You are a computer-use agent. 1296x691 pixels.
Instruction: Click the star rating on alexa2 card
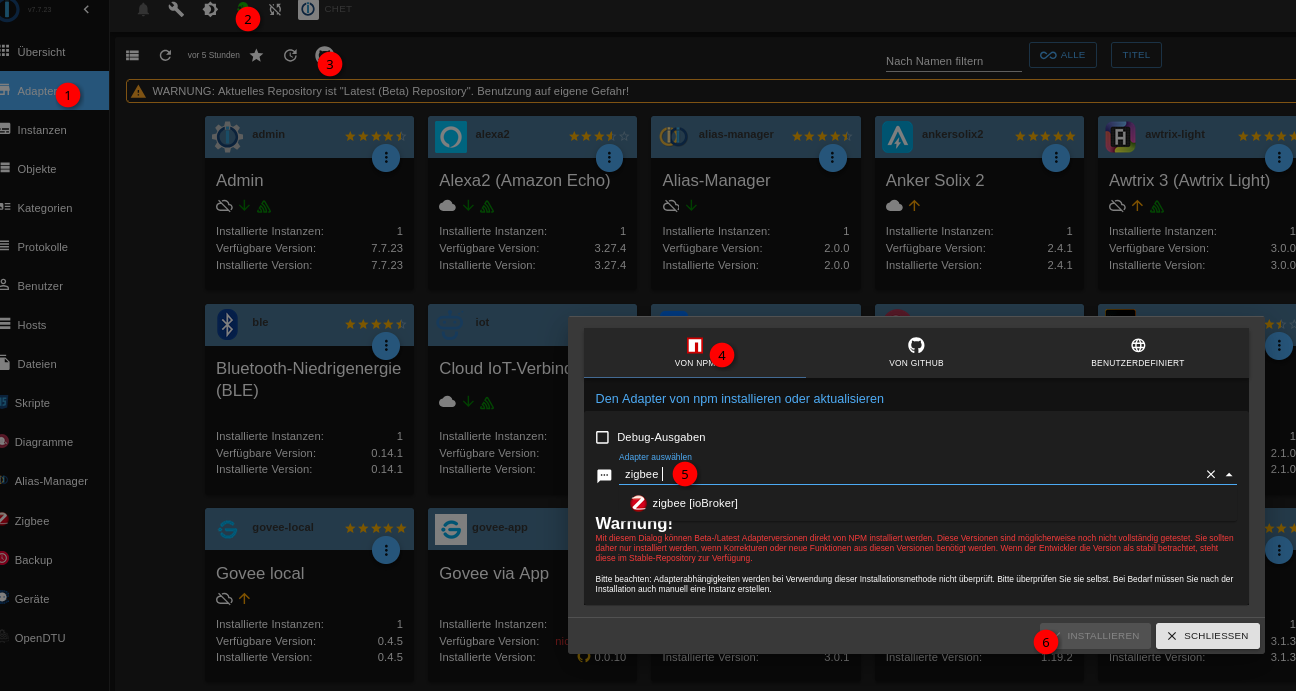point(599,135)
